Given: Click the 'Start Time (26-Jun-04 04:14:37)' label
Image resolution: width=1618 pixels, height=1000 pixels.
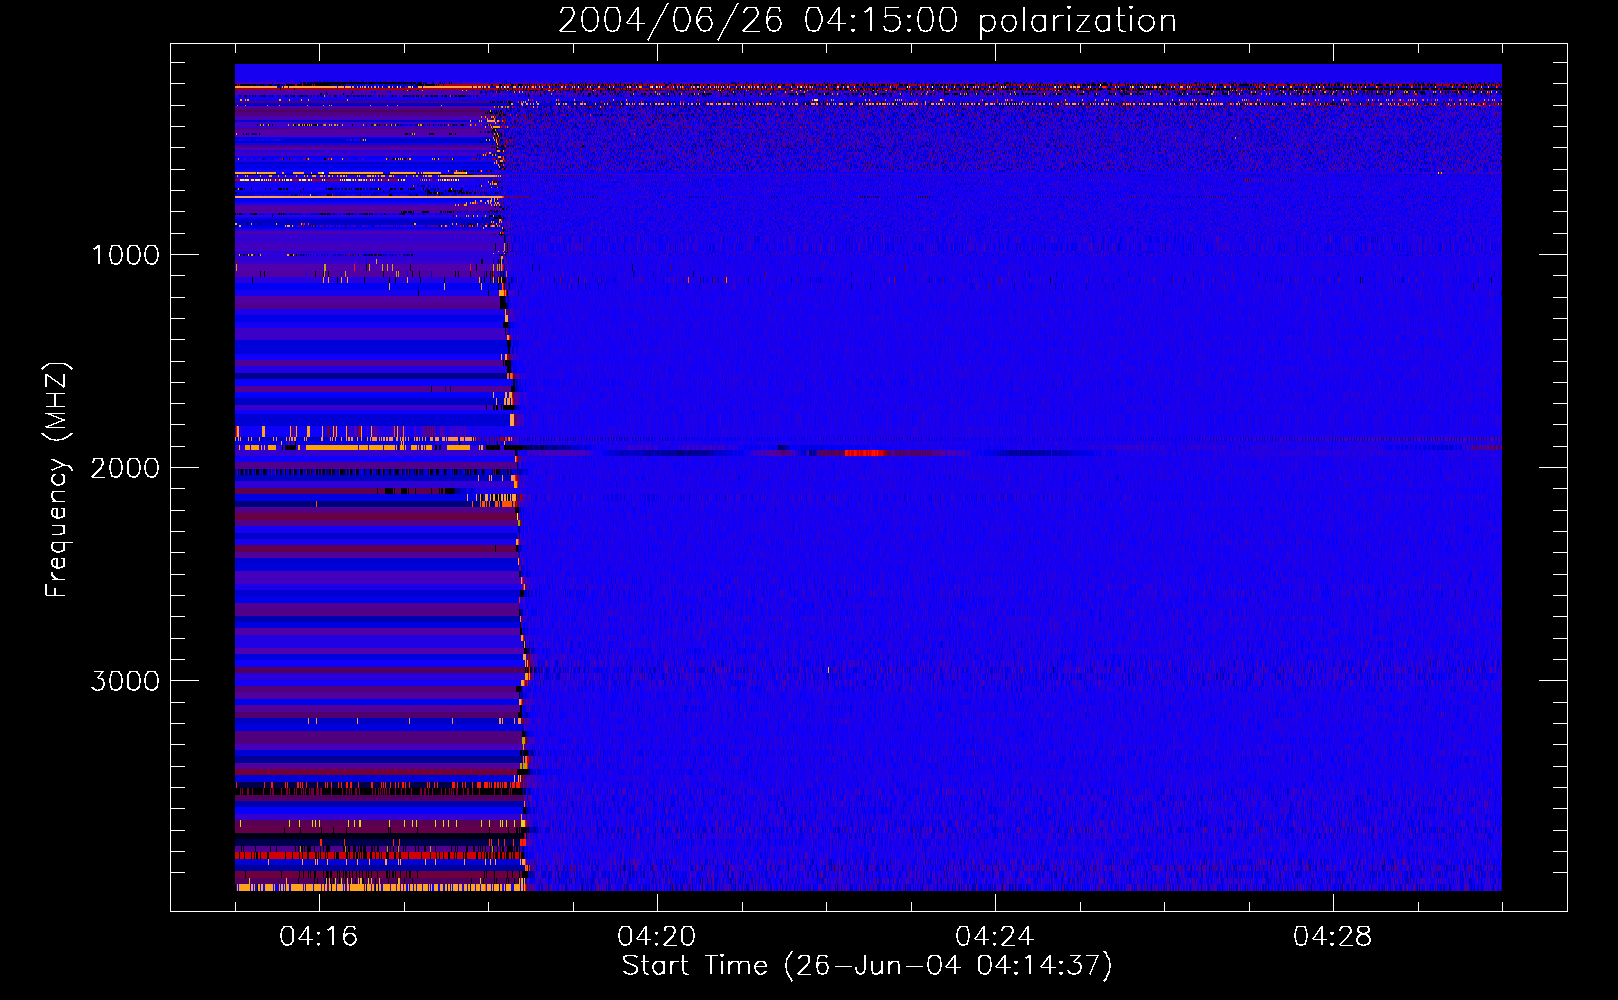Looking at the screenshot, I should click(x=867, y=966).
